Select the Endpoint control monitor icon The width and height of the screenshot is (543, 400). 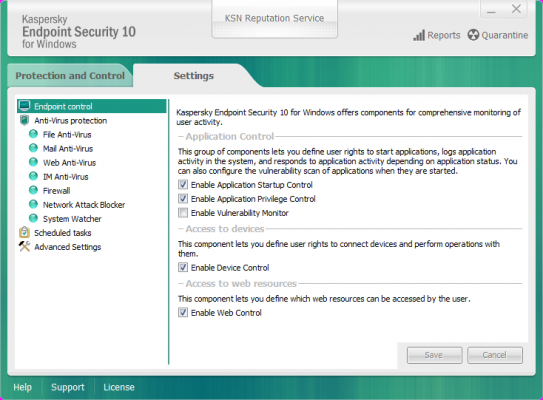pyautogui.click(x=25, y=106)
